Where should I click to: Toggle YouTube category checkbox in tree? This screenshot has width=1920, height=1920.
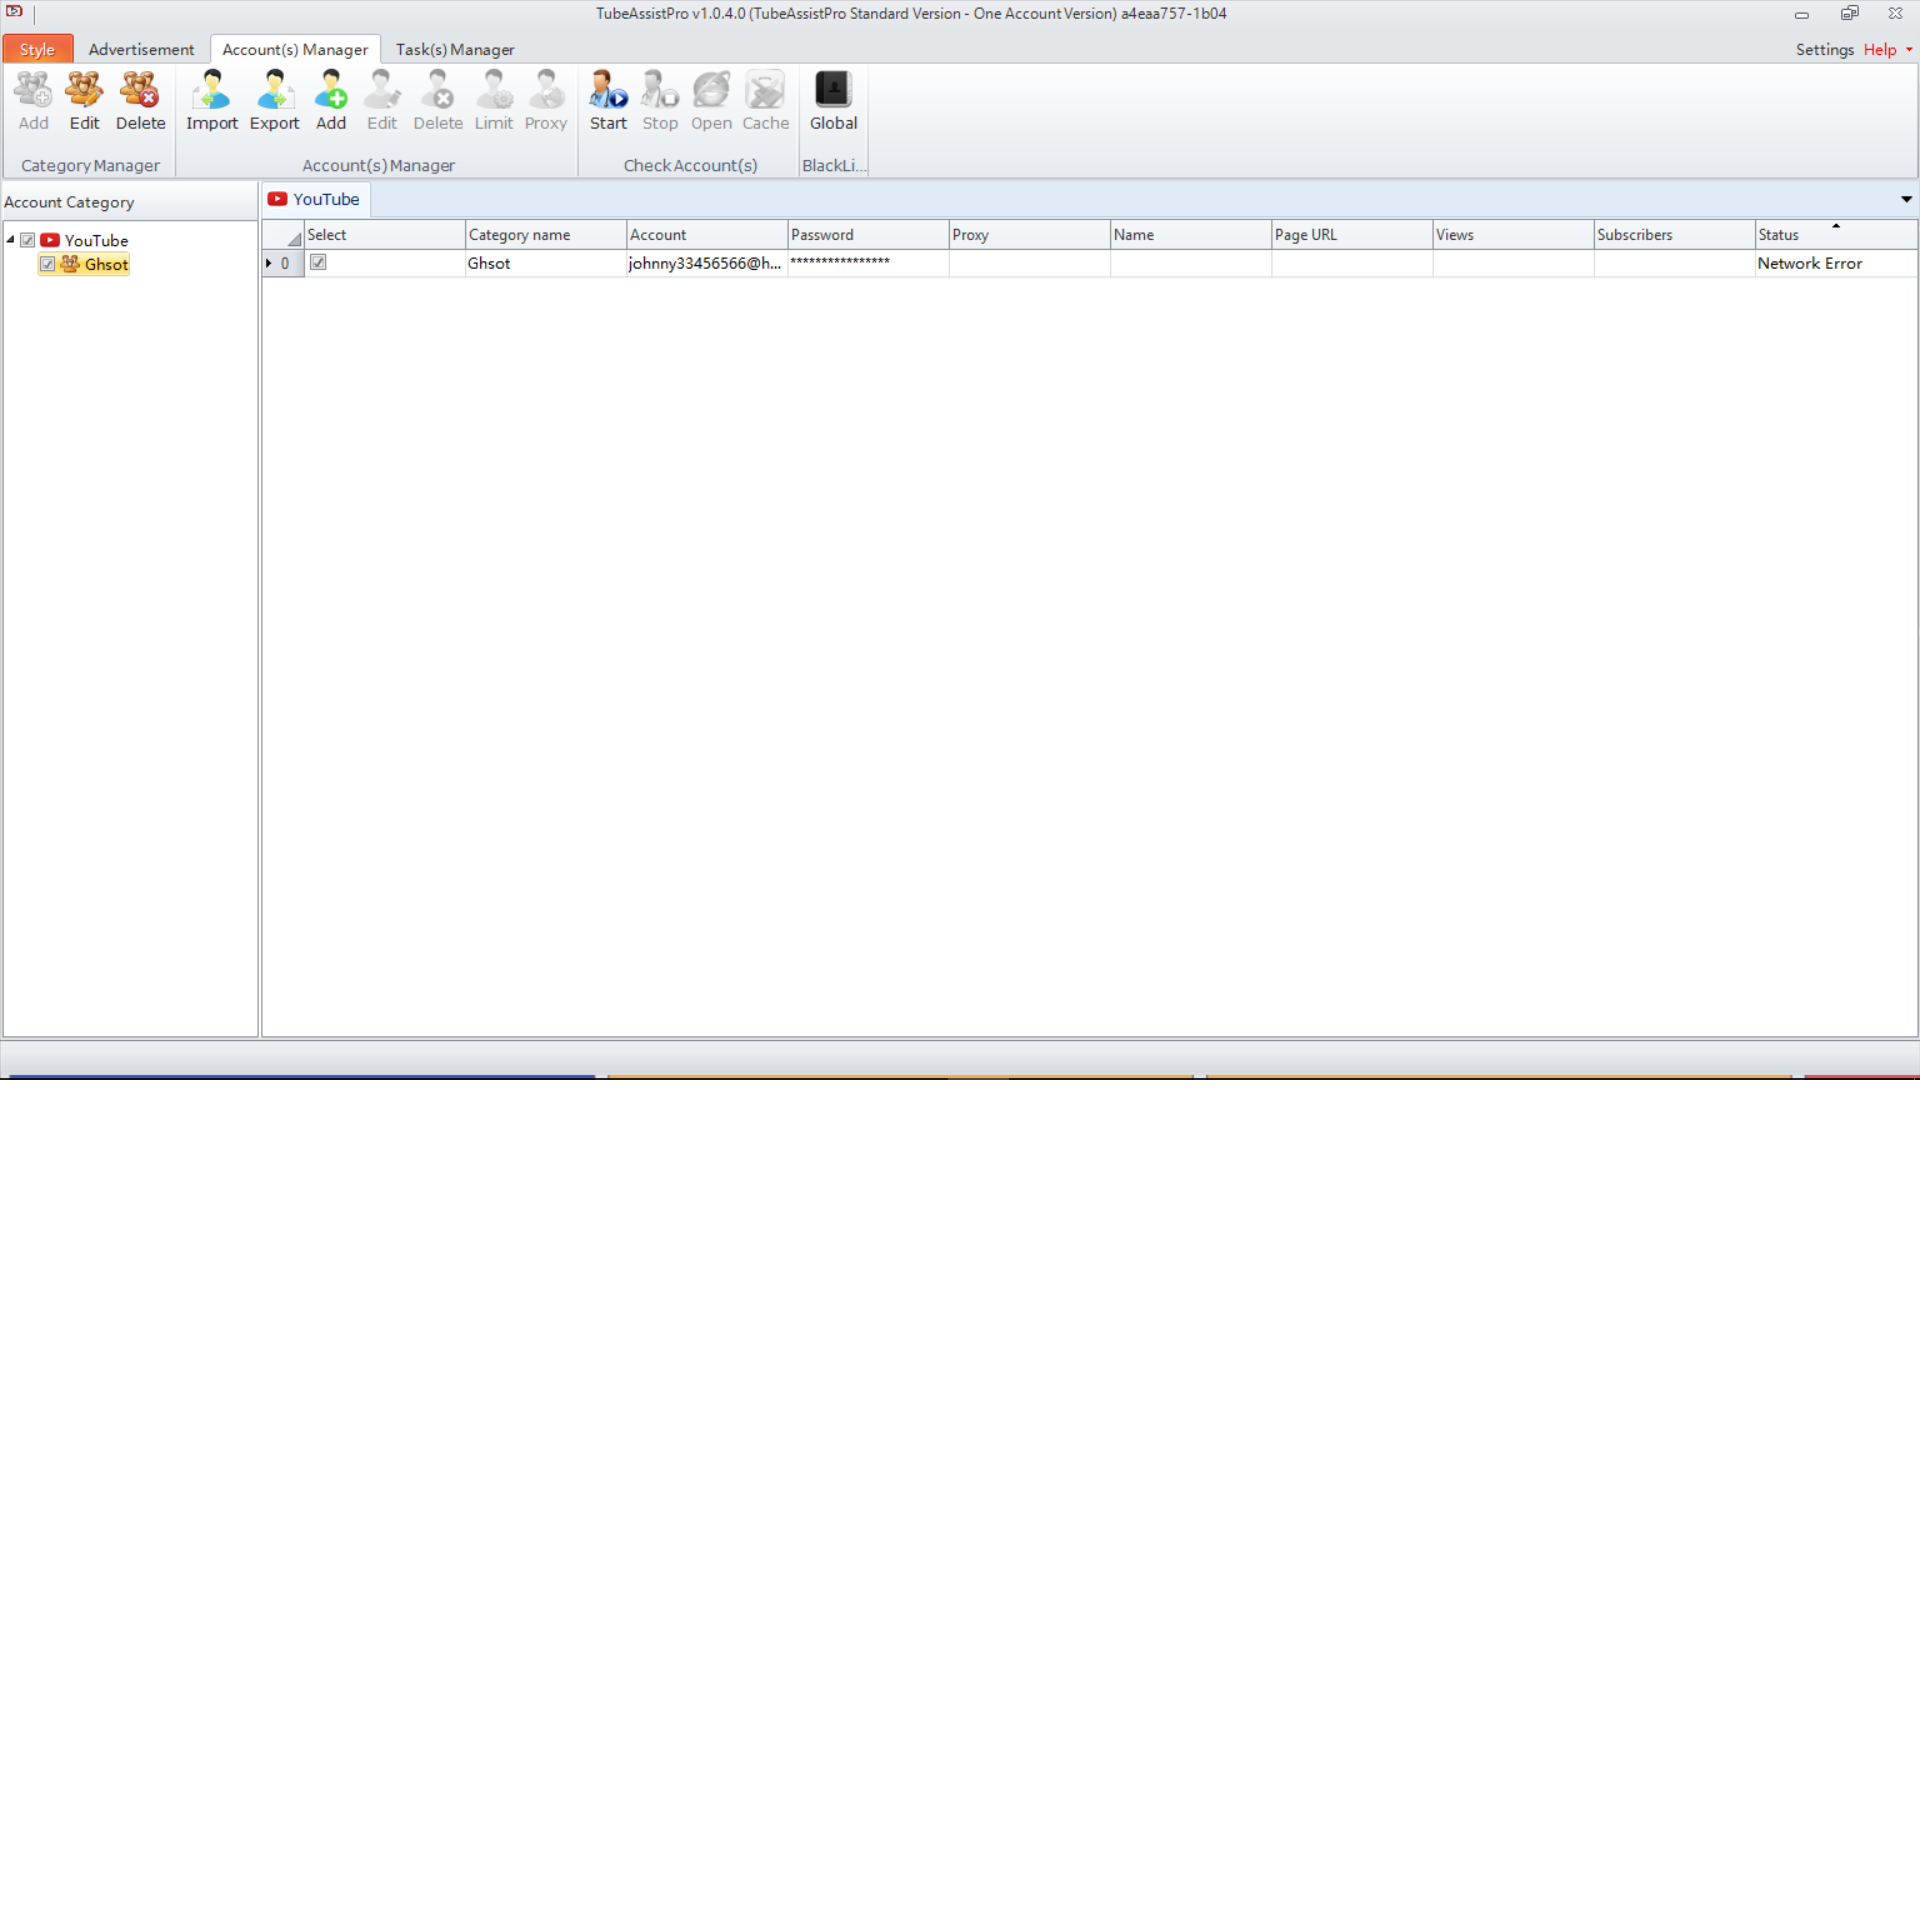pos(28,240)
